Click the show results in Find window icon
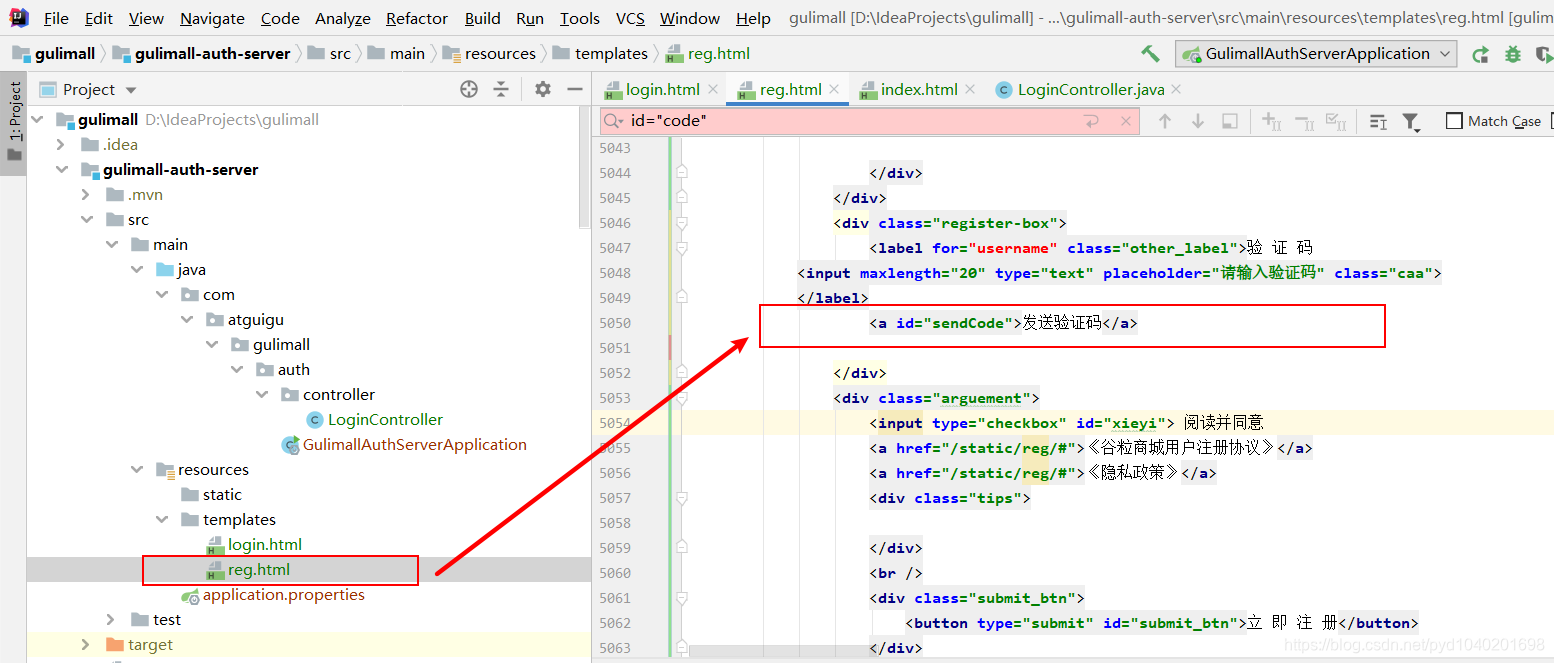Image resolution: width=1554 pixels, height=663 pixels. tap(1230, 121)
